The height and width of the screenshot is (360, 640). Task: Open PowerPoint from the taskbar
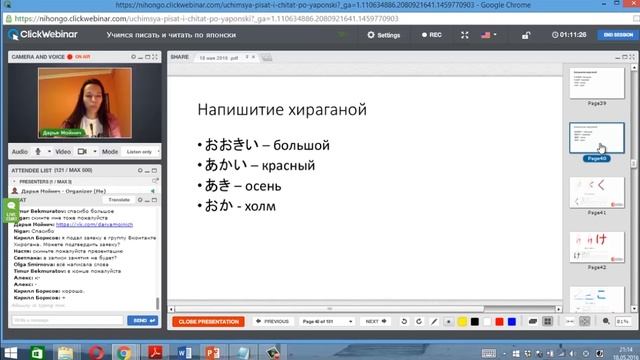(213, 352)
